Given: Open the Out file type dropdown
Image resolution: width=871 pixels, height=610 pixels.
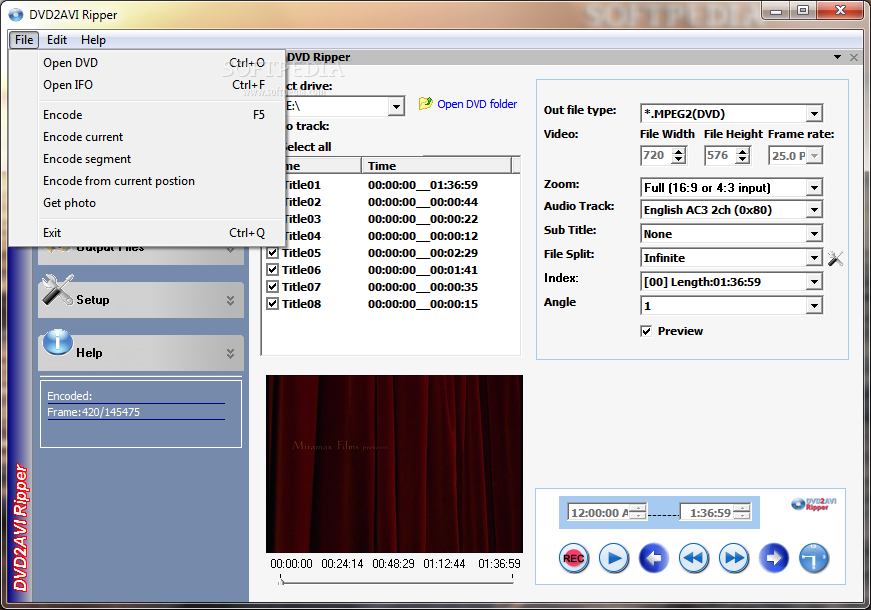Looking at the screenshot, I should pyautogui.click(x=814, y=114).
